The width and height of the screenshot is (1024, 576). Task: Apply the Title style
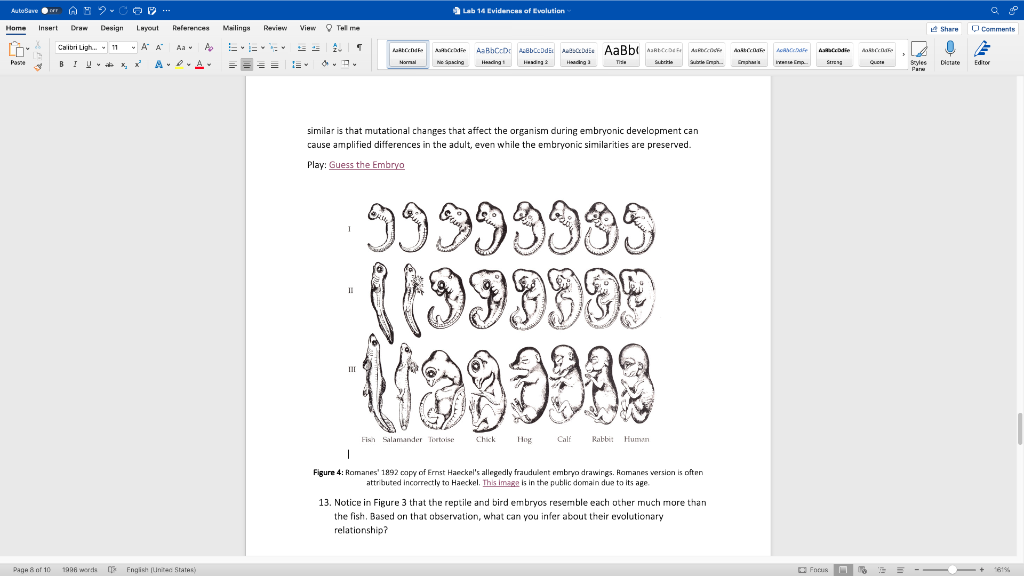tap(621, 54)
